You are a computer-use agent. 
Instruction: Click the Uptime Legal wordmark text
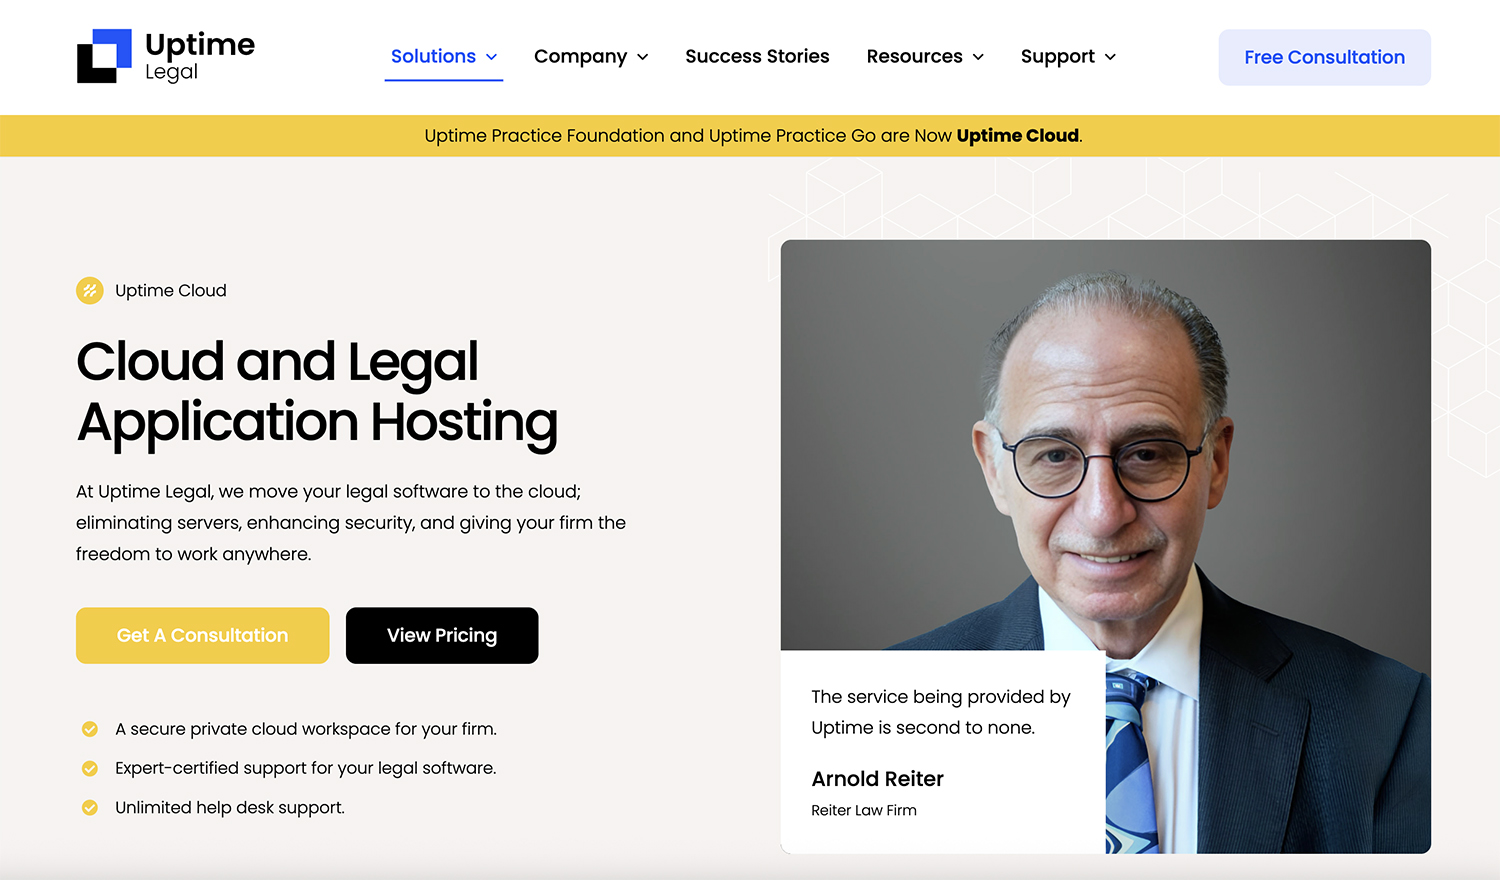point(200,56)
